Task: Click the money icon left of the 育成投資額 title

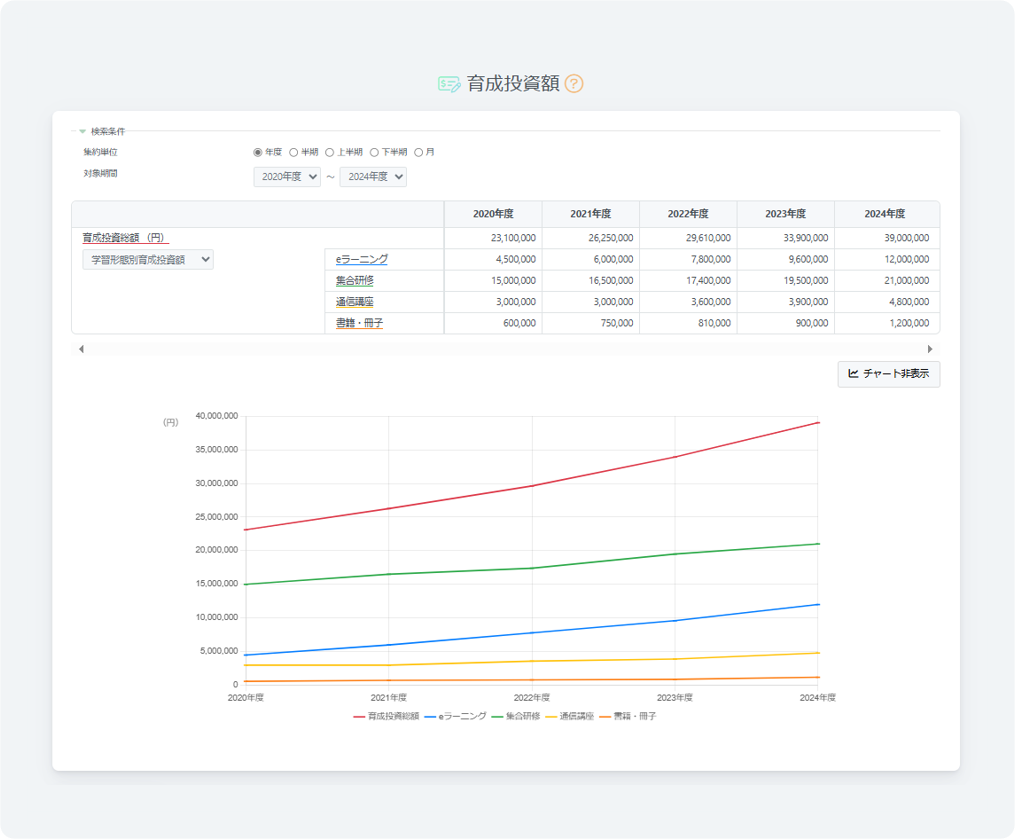Action: click(449, 84)
